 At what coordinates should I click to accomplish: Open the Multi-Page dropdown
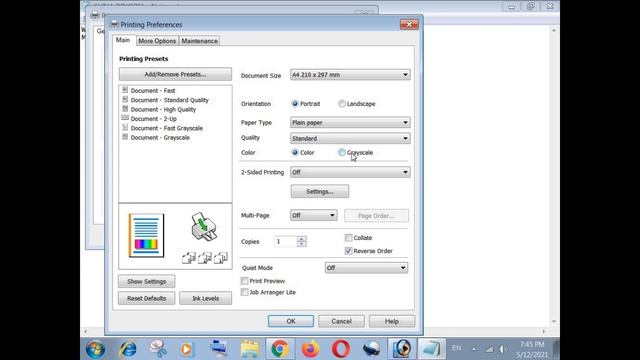[313, 215]
